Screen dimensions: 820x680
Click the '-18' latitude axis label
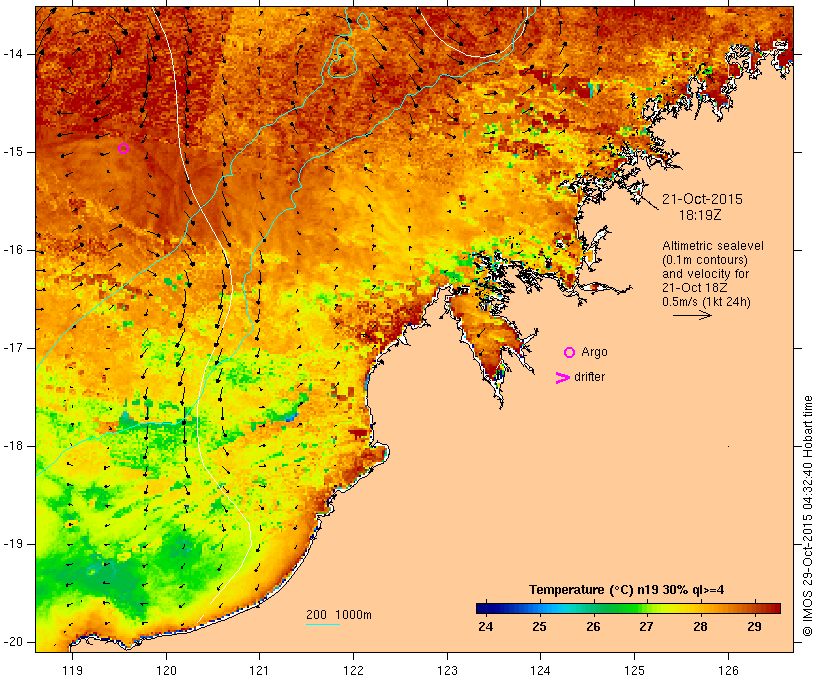pos(12,446)
